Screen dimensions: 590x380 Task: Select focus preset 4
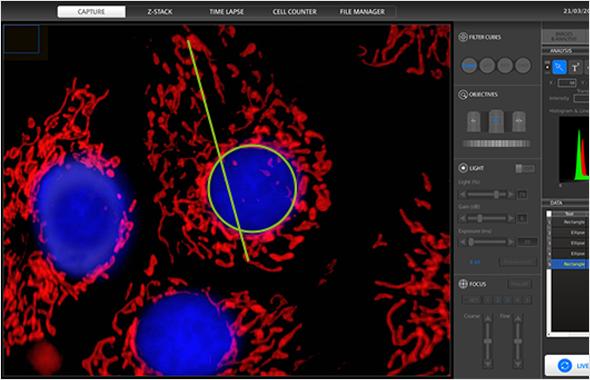[518, 300]
